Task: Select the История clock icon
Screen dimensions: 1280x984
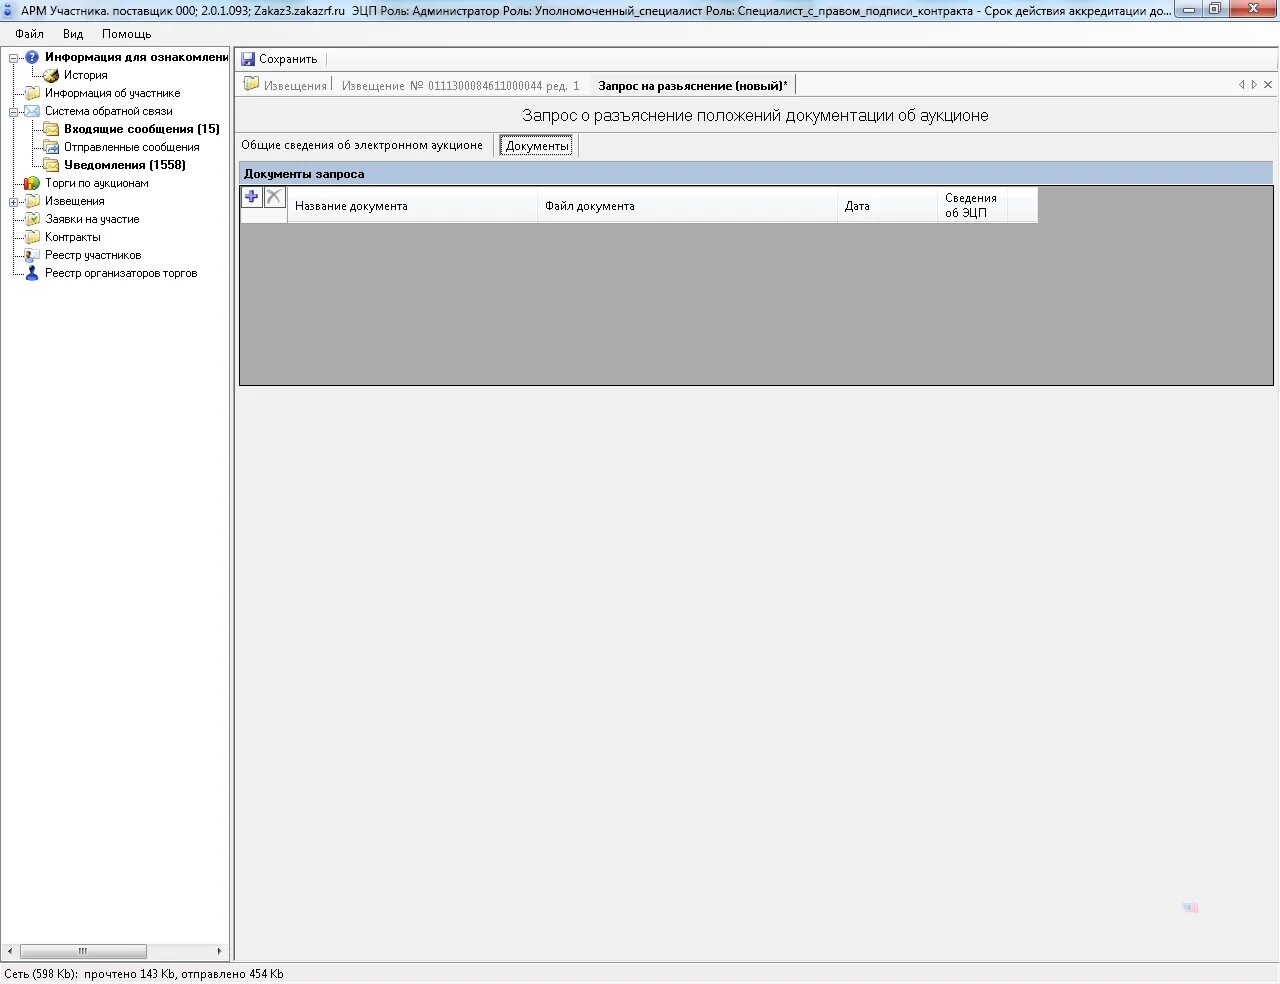Action: click(51, 75)
